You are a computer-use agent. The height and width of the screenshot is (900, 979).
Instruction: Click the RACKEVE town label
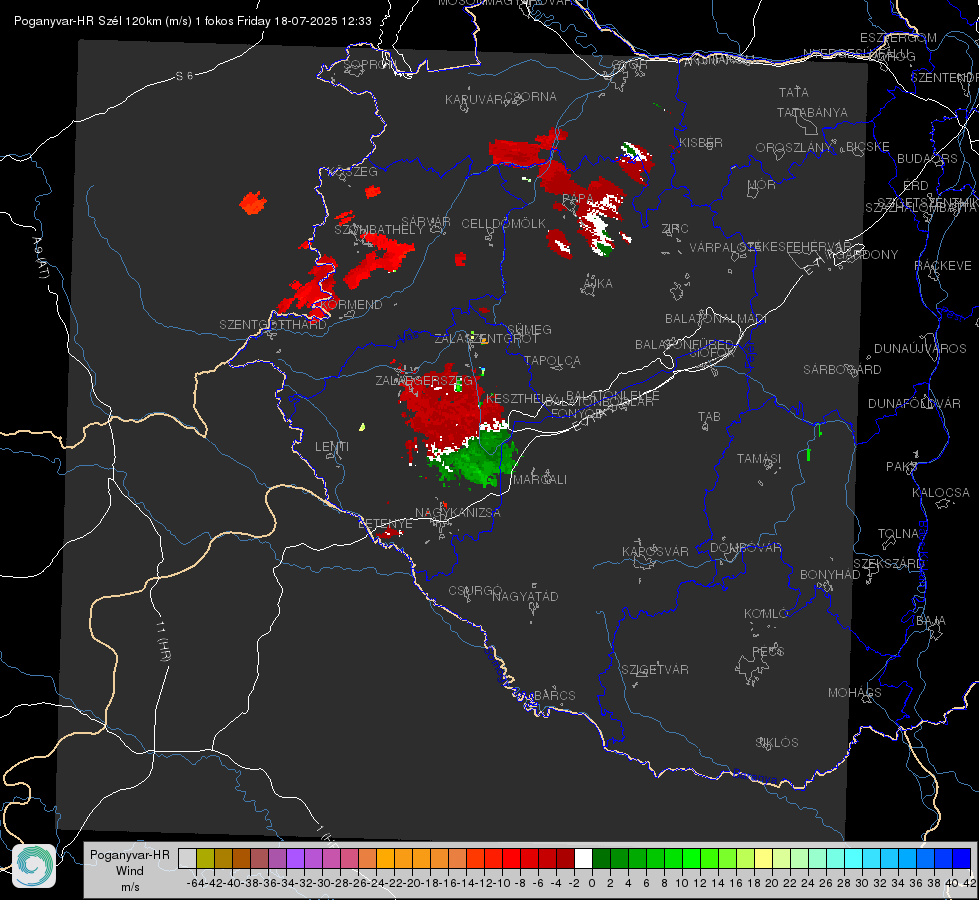(x=943, y=265)
